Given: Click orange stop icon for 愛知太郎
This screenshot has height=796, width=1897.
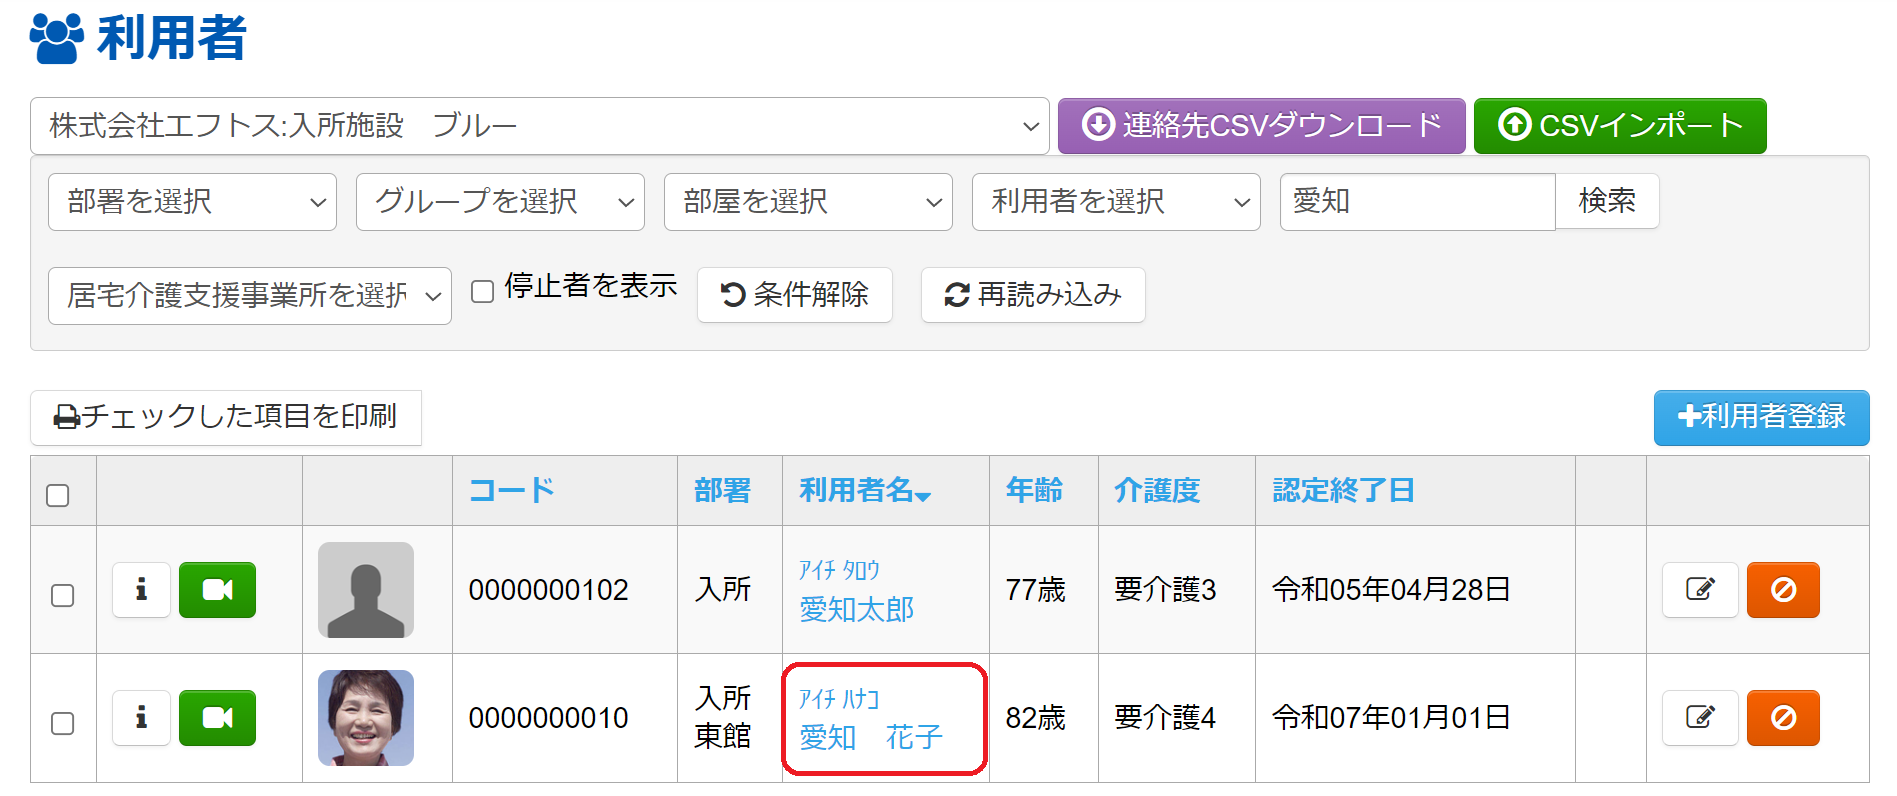Looking at the screenshot, I should coord(1782,590).
